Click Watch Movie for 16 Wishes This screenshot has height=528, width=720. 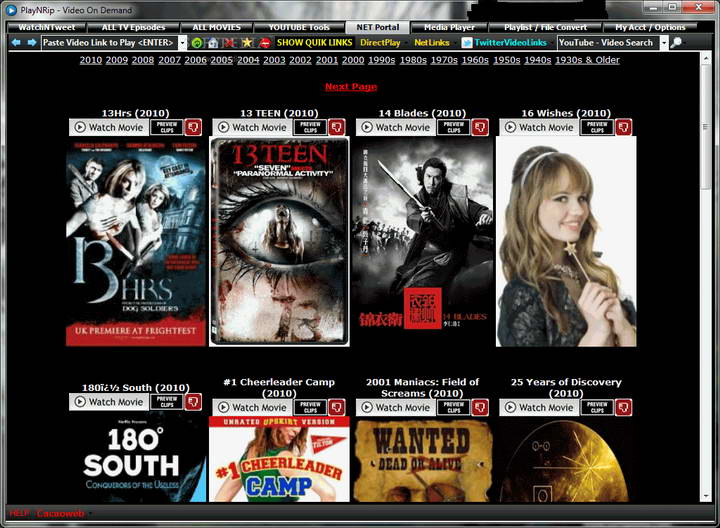[540, 127]
